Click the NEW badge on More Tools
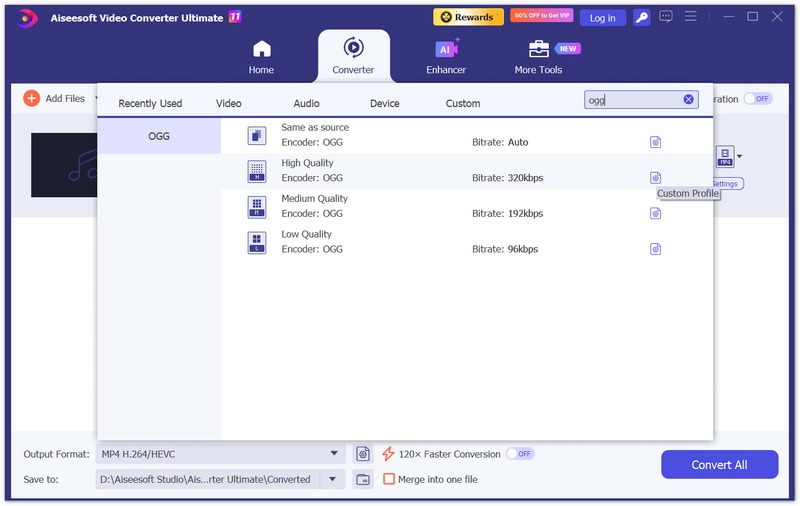The image size is (800, 506). point(567,49)
